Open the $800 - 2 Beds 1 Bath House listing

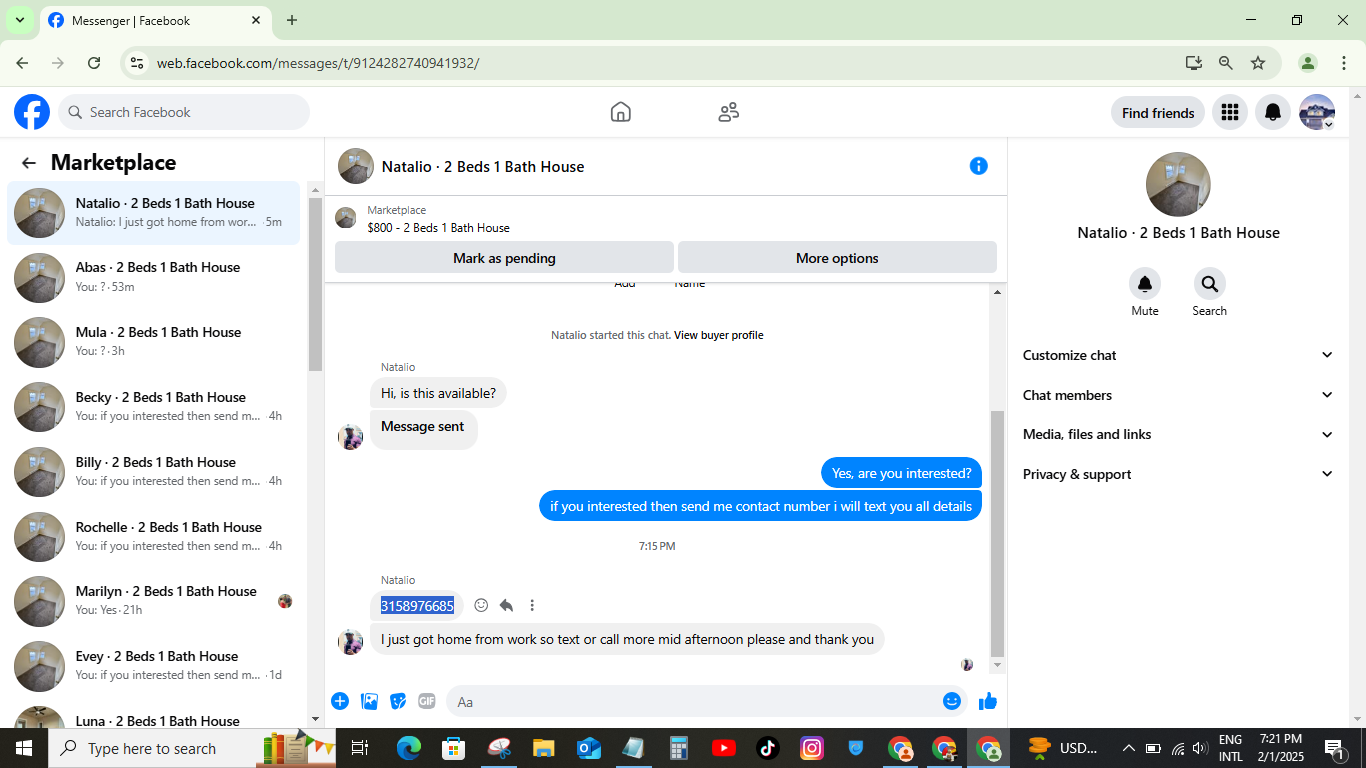pos(438,228)
